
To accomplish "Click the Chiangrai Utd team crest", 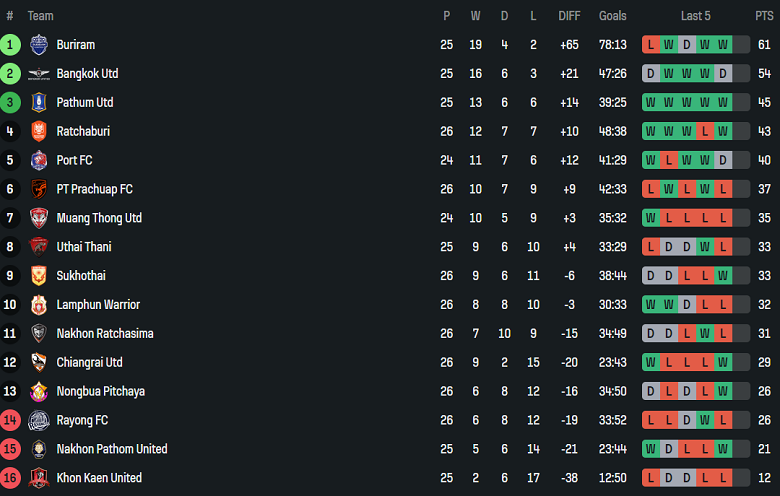I will click(39, 362).
